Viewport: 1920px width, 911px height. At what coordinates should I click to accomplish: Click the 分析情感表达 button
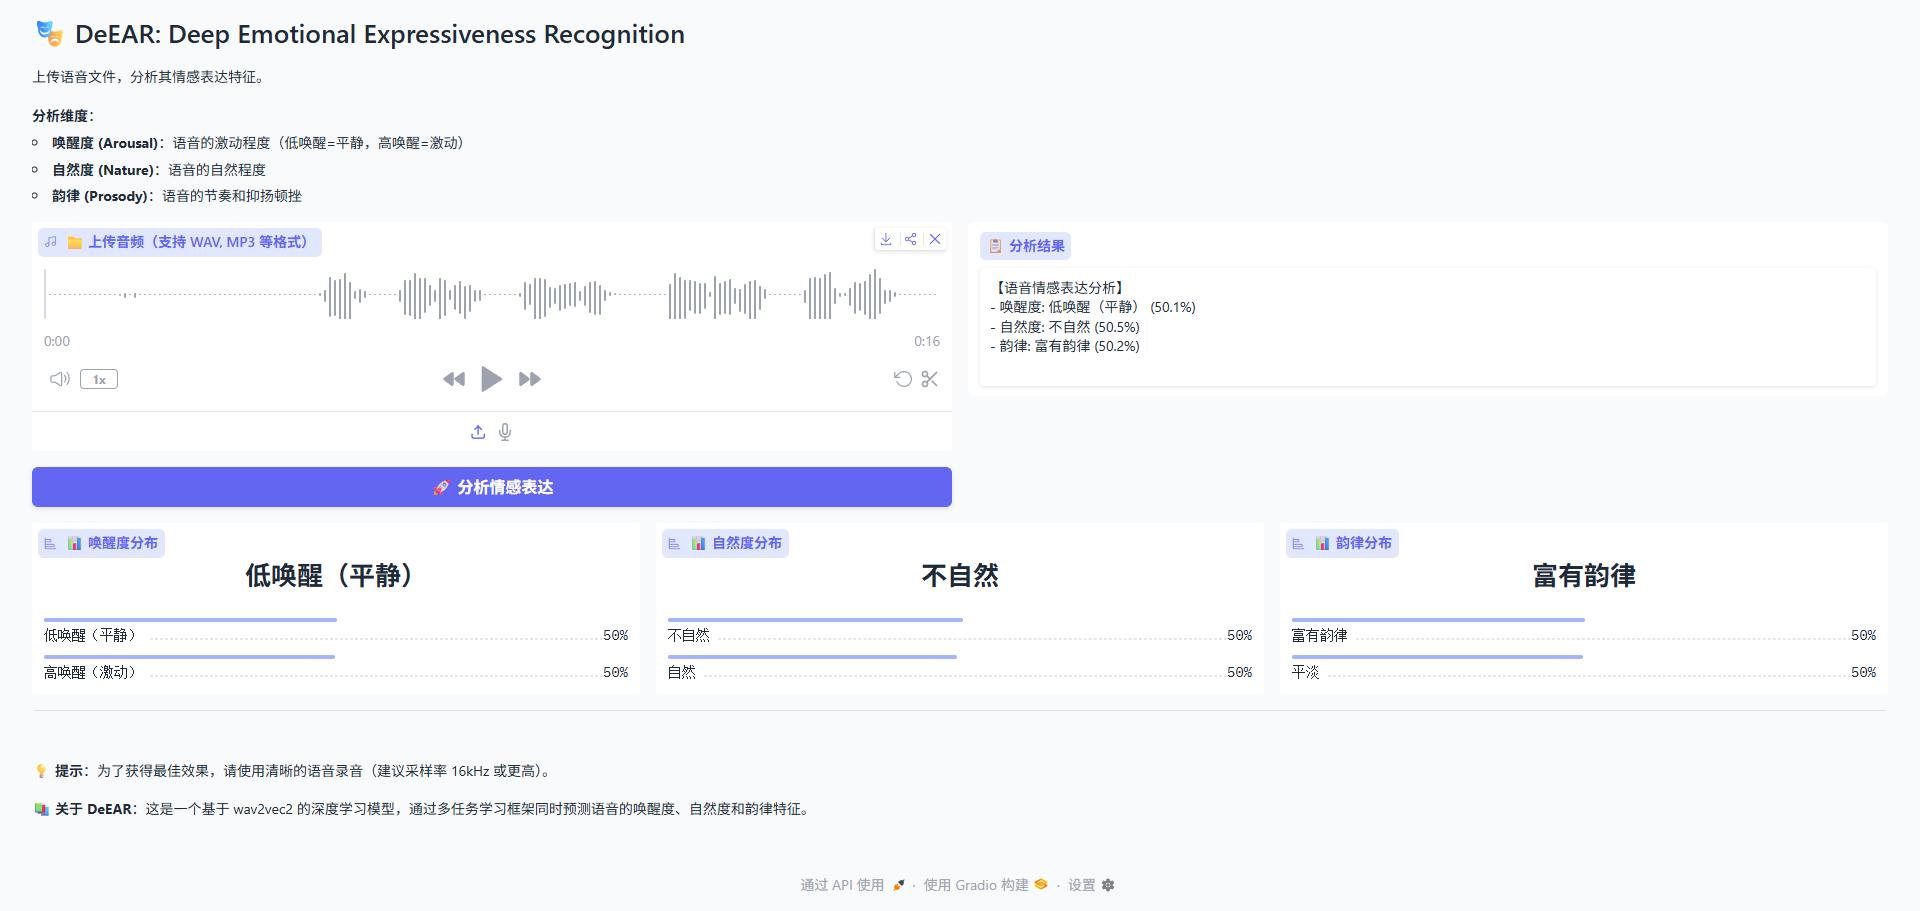[x=492, y=487]
